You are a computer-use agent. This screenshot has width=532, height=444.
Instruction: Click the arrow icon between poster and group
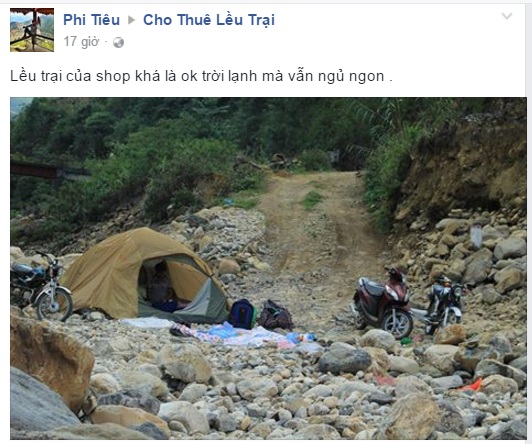pos(132,20)
